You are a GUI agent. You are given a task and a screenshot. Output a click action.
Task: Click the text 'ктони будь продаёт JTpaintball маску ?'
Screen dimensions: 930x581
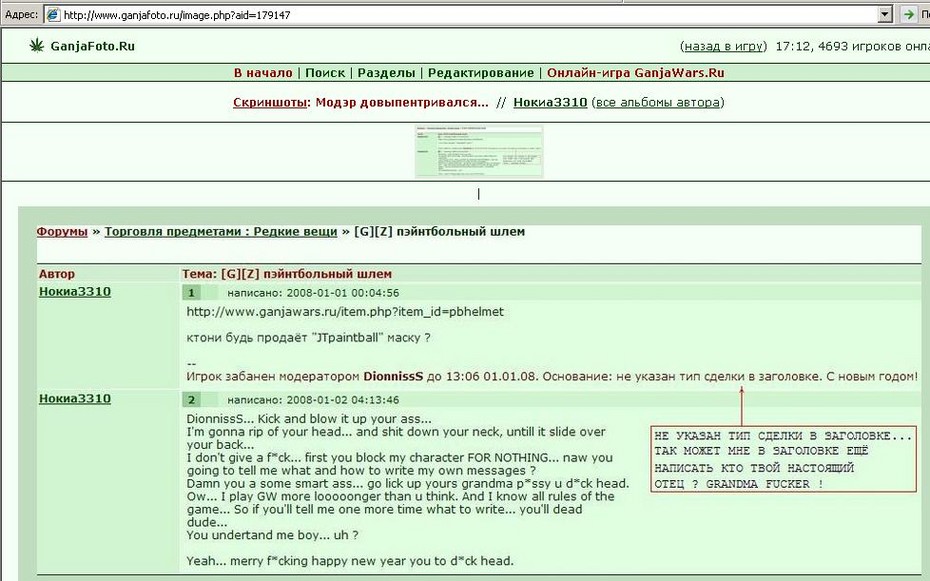coord(308,338)
